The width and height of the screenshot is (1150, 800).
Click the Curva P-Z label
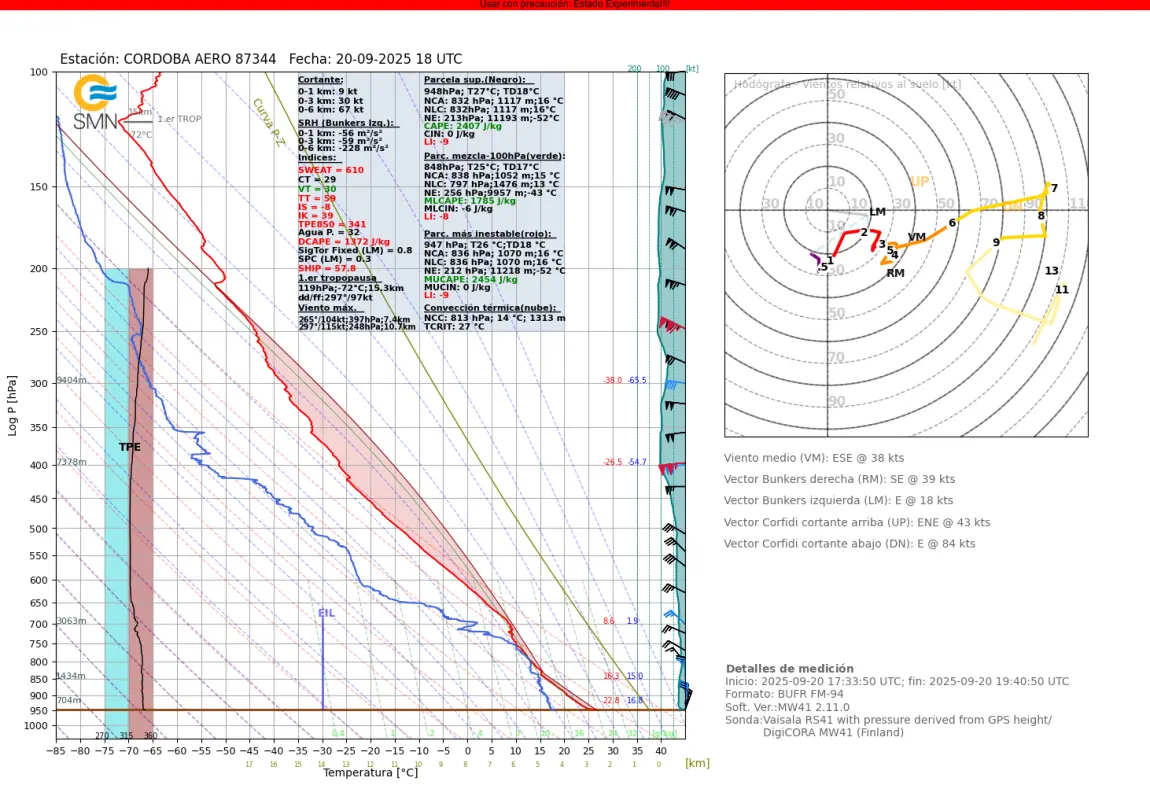coord(268,122)
